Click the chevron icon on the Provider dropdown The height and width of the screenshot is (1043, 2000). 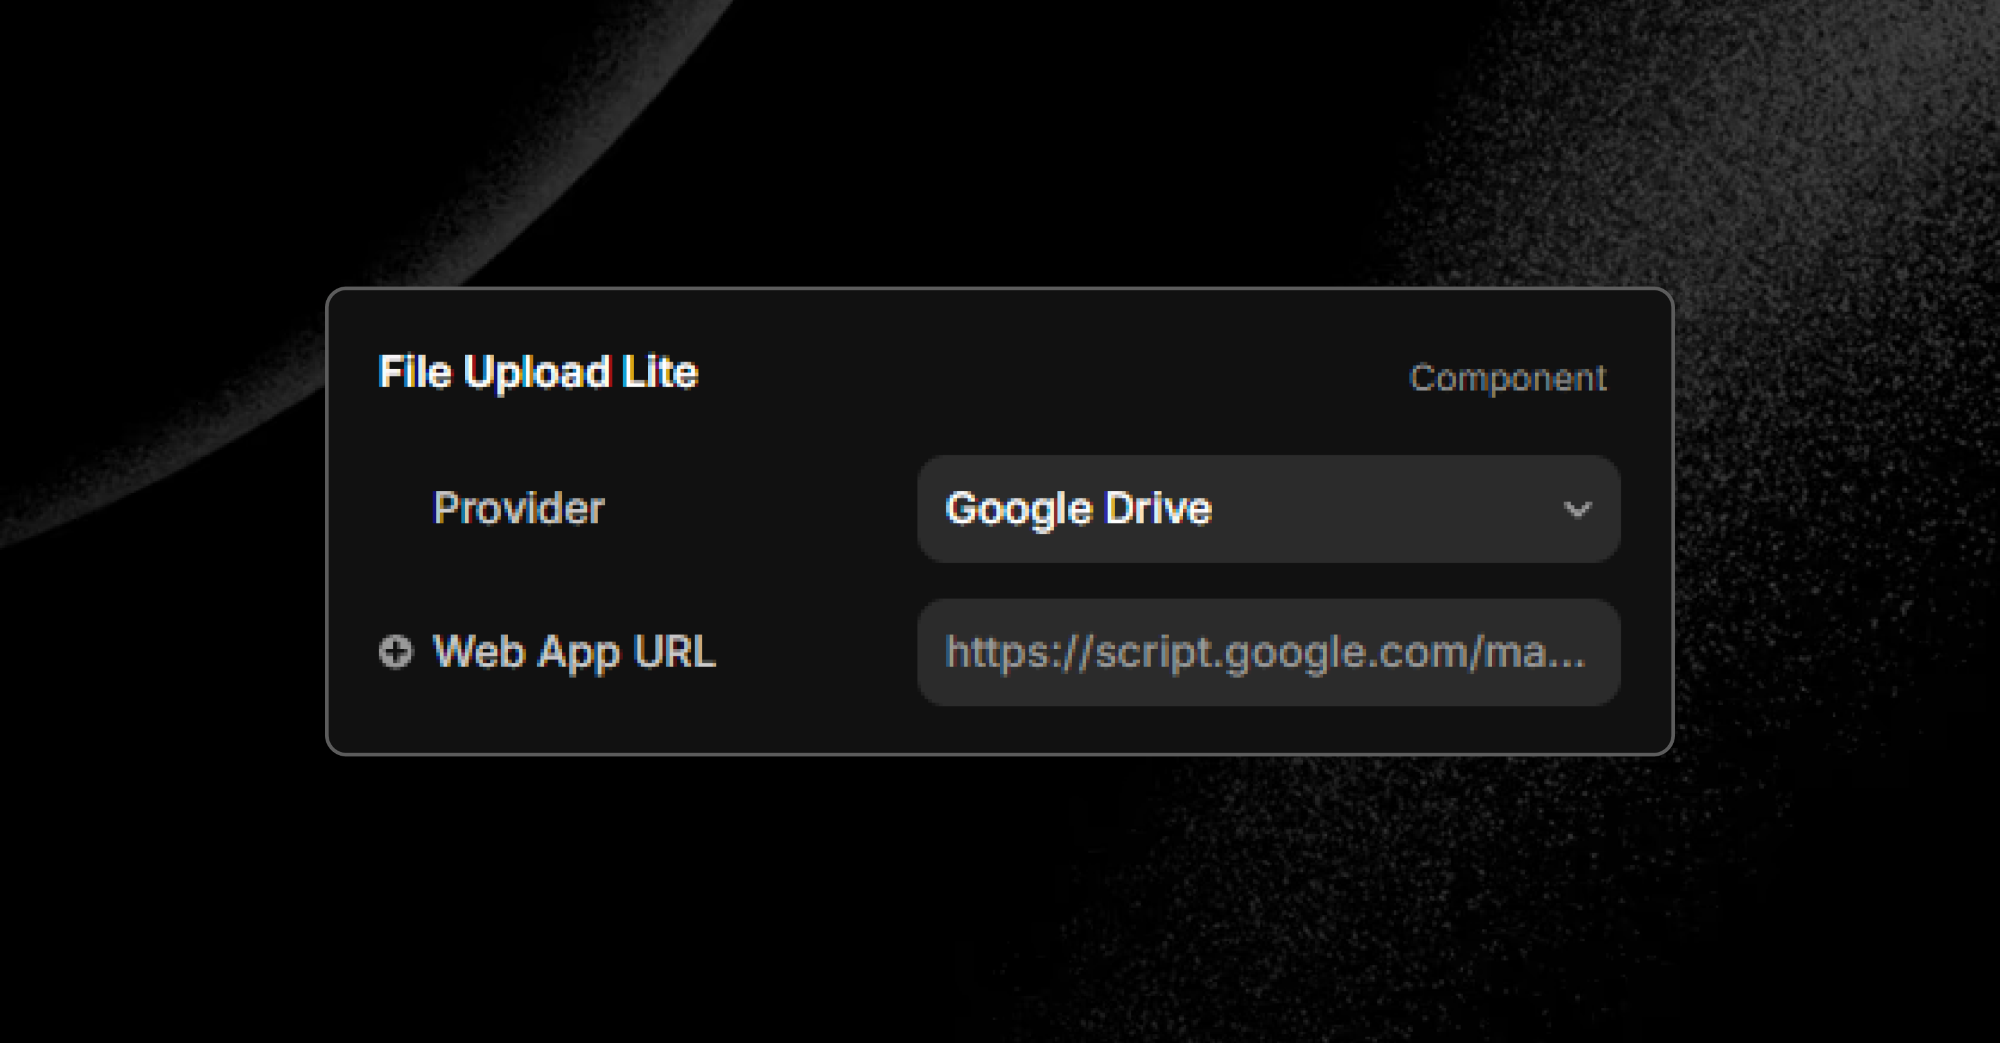(x=1578, y=510)
